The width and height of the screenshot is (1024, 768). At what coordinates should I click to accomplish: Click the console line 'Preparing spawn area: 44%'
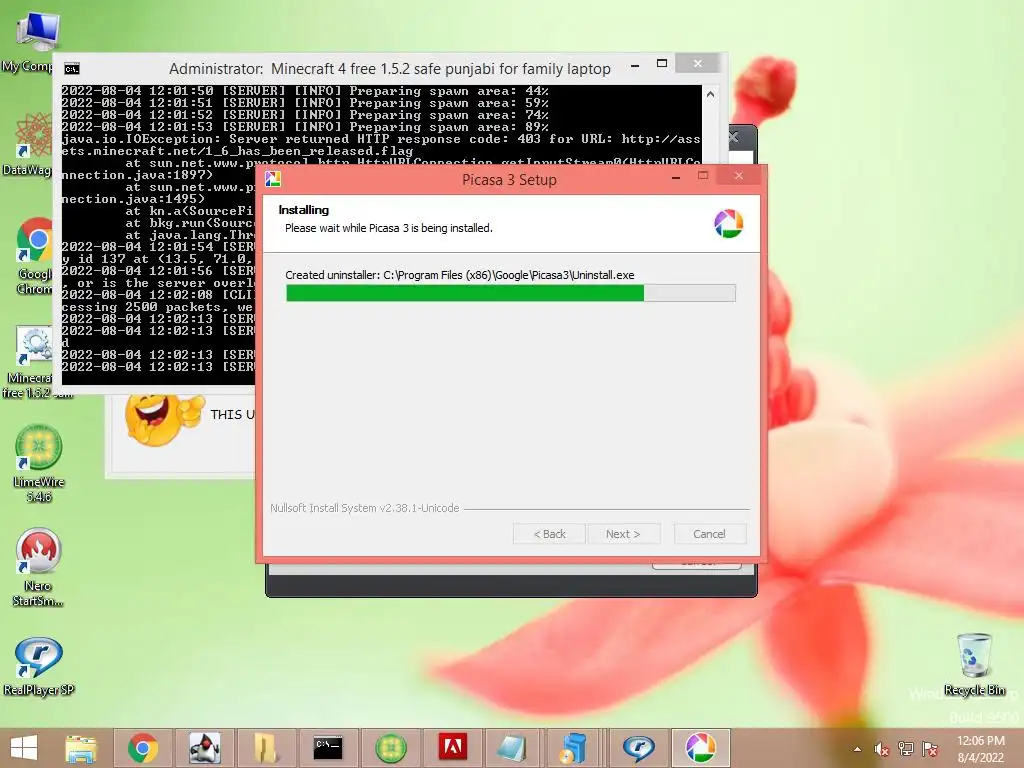tap(305, 91)
